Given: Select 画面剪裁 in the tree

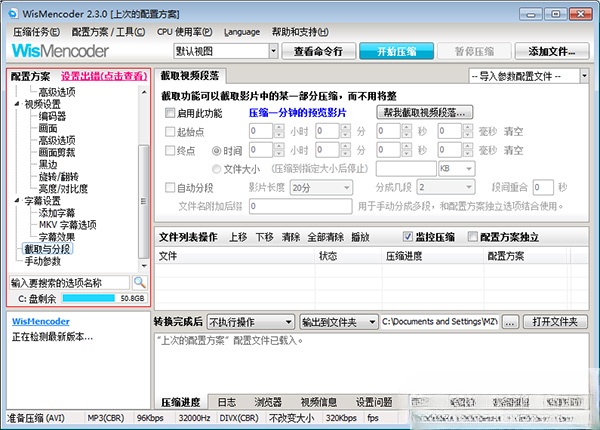Looking at the screenshot, I should pos(57,152).
